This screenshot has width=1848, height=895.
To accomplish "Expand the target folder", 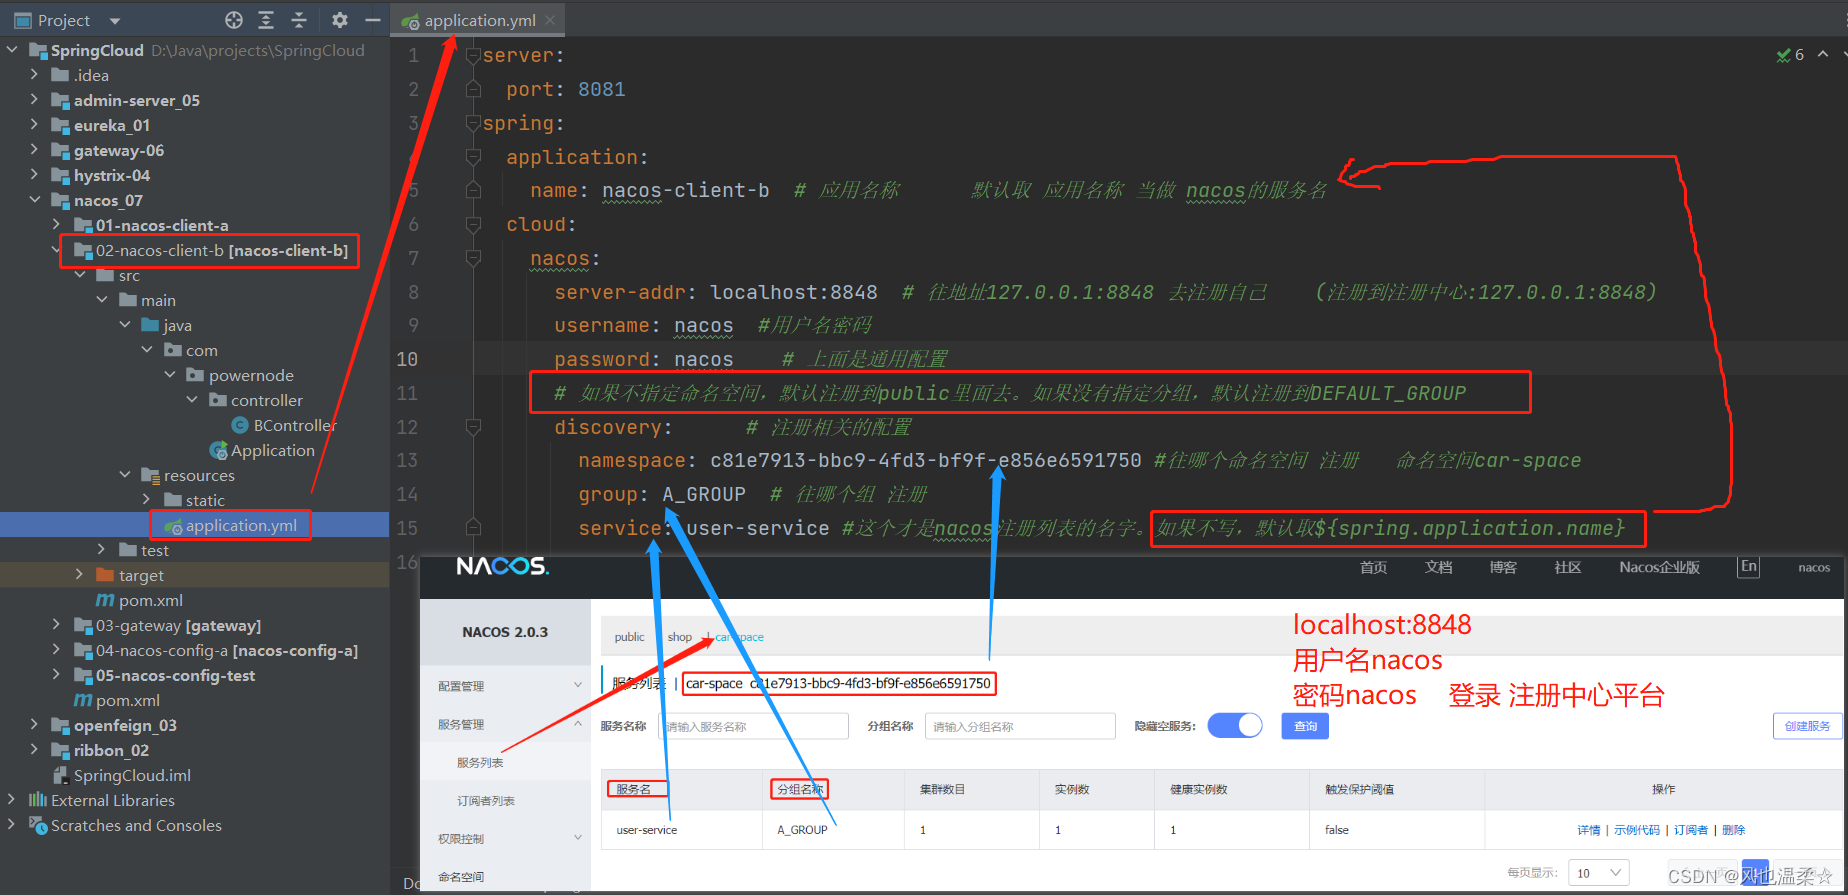I will (x=79, y=575).
